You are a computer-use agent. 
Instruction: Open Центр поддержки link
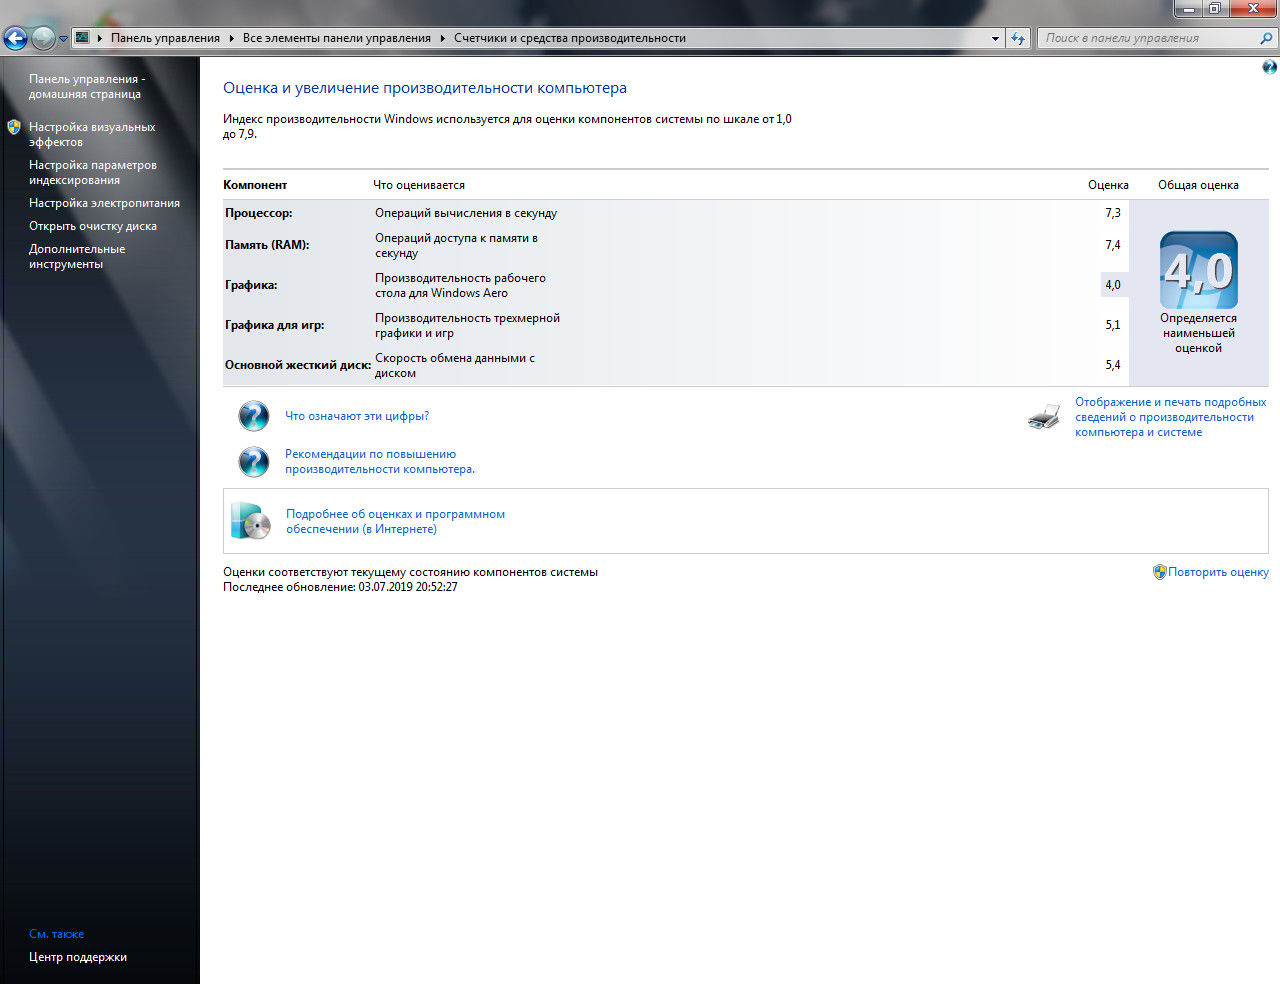pos(78,957)
